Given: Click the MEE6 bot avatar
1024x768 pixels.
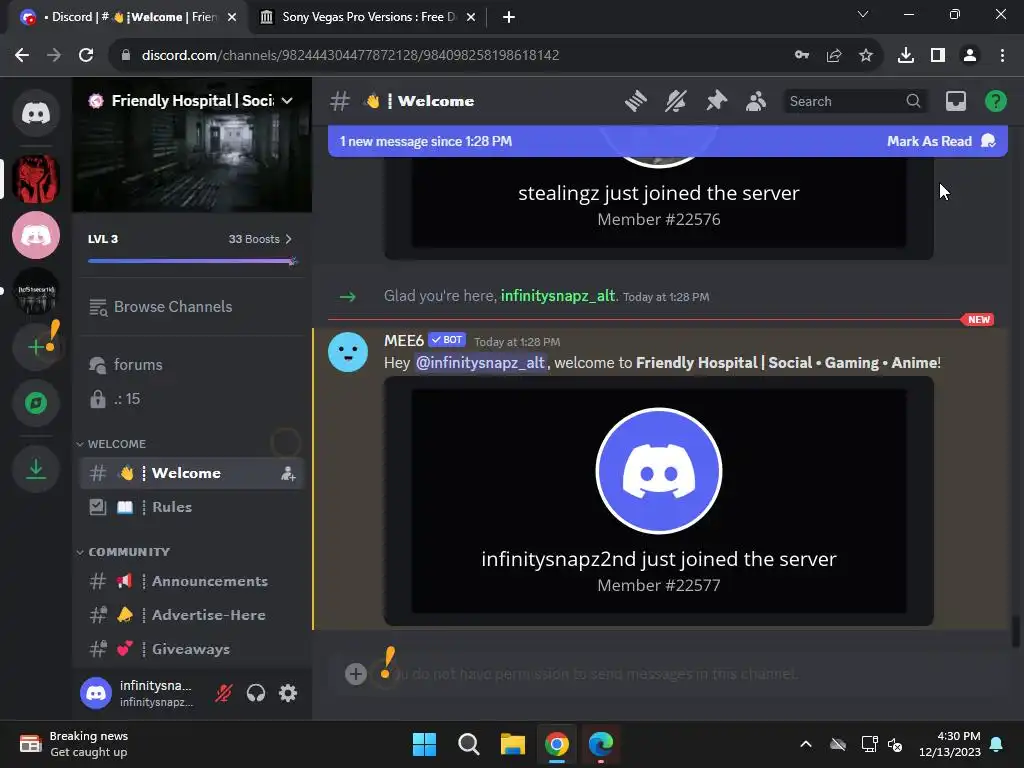Looking at the screenshot, I should [348, 351].
